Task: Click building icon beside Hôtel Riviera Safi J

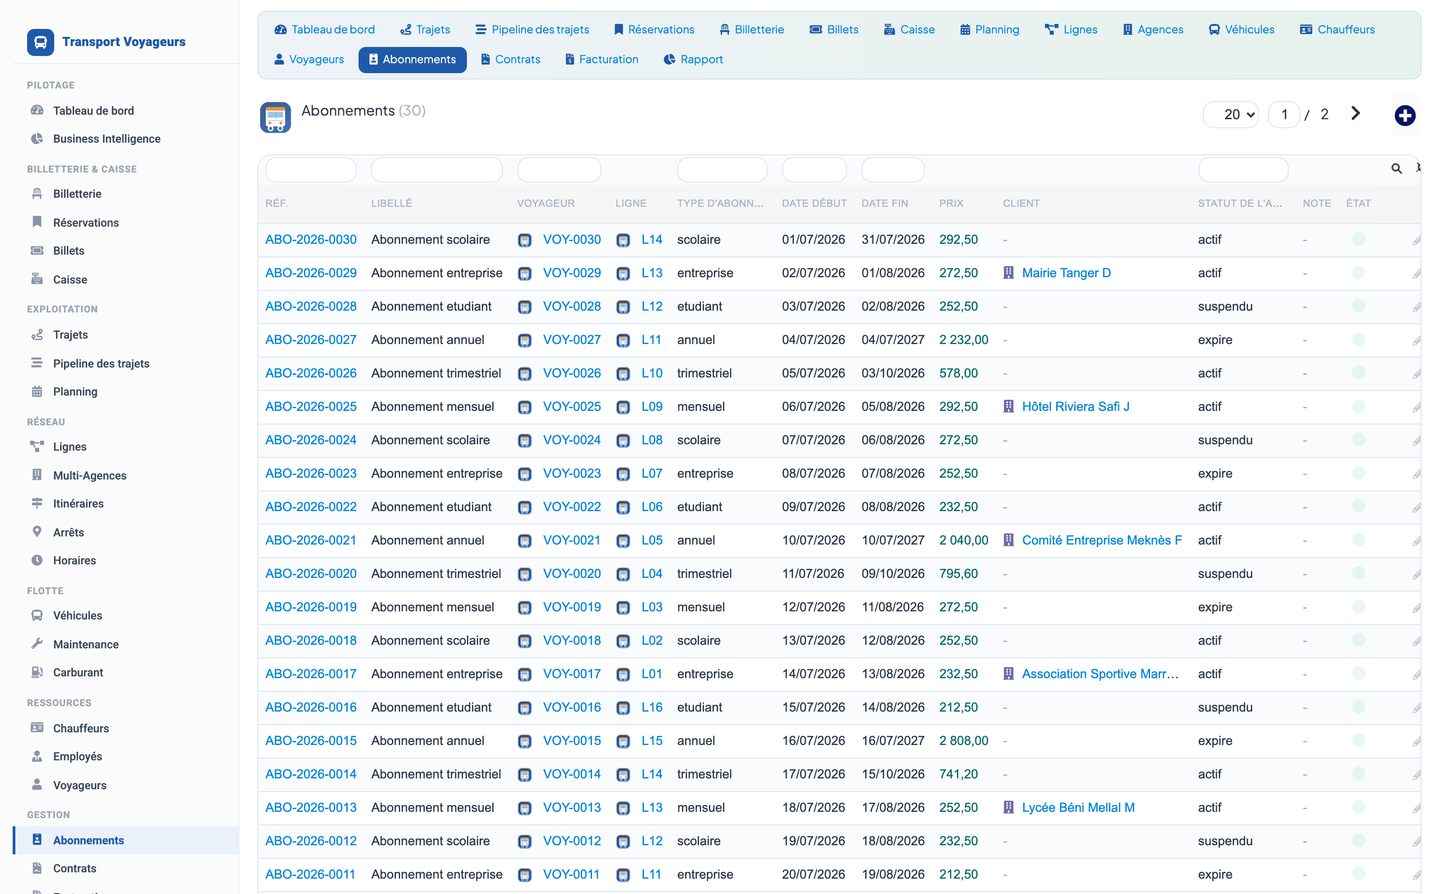Action: point(1008,407)
